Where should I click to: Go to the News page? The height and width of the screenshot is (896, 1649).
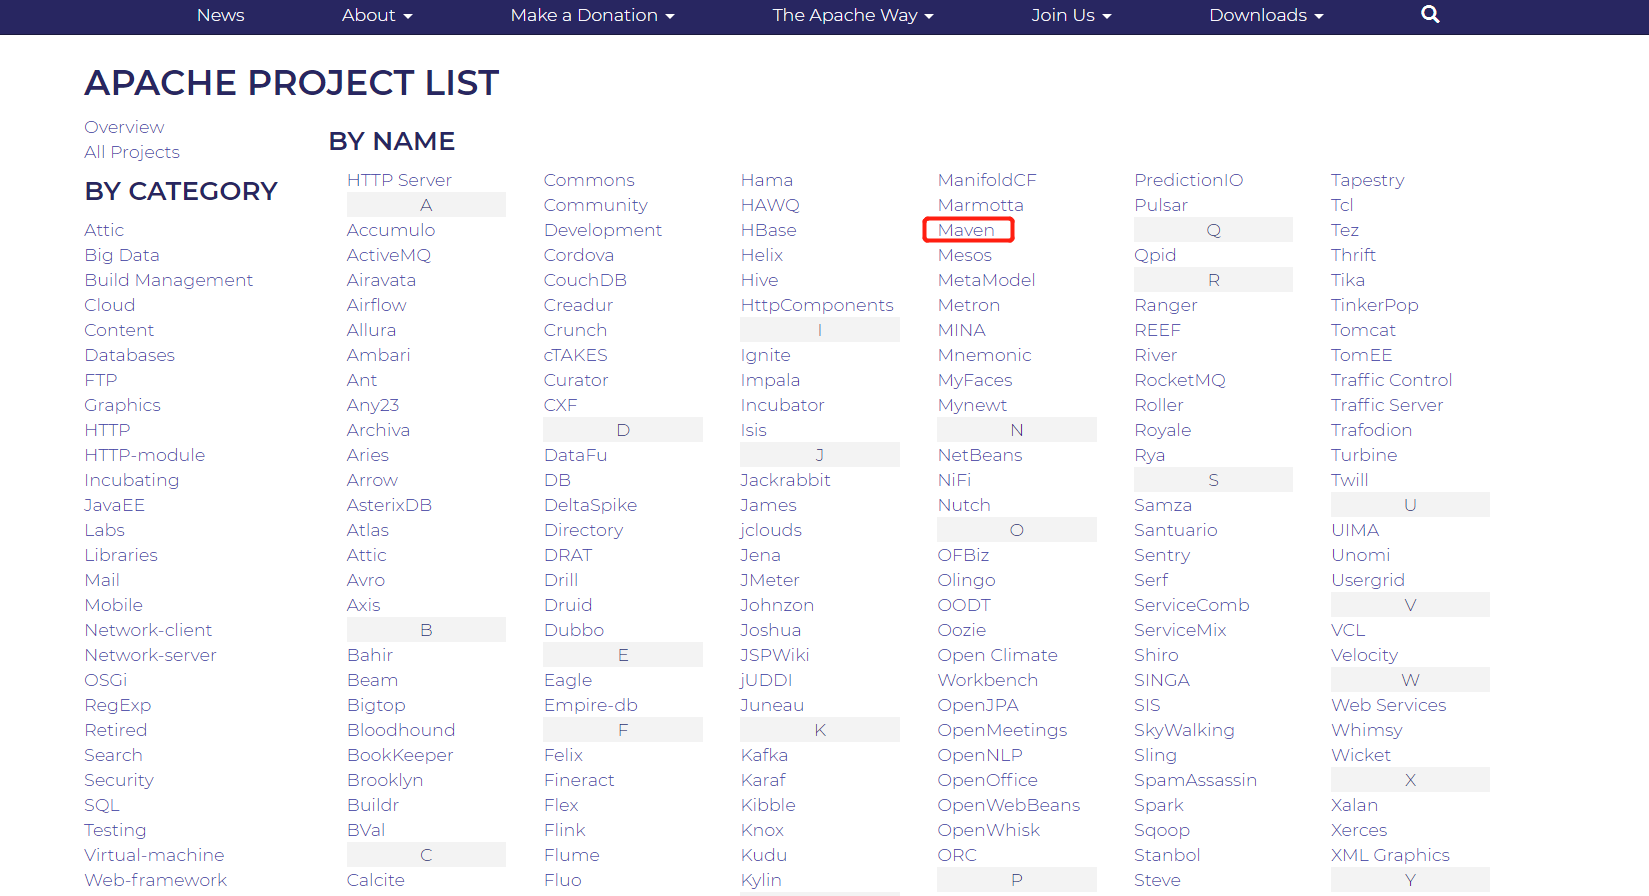tap(220, 15)
